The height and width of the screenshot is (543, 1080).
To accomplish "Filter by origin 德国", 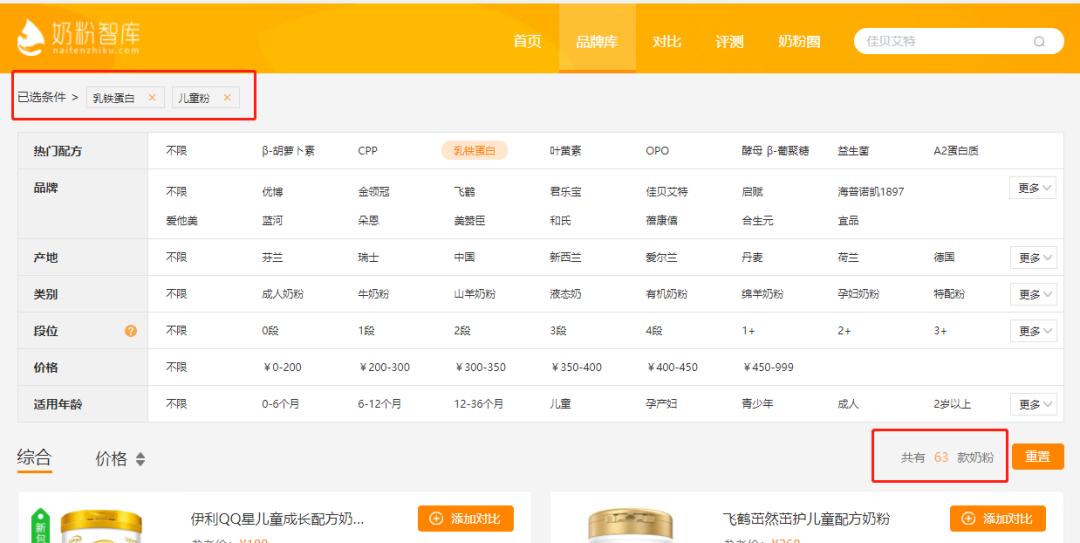I will pyautogui.click(x=944, y=258).
